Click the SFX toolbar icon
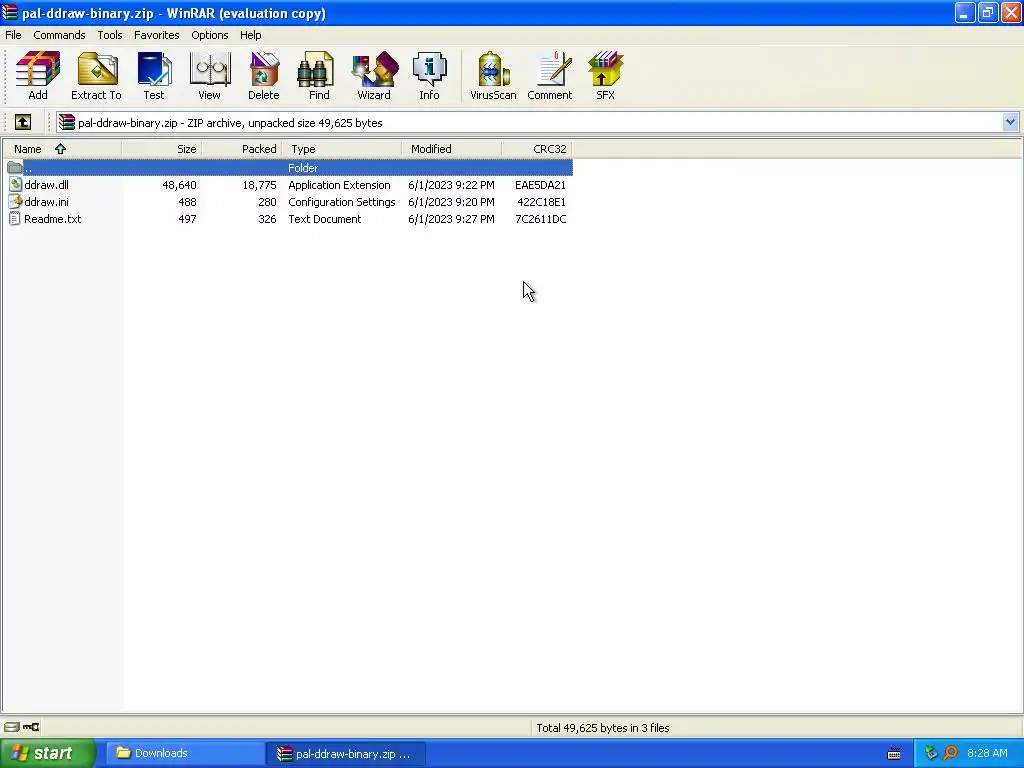The width and height of the screenshot is (1024, 768). click(x=605, y=76)
